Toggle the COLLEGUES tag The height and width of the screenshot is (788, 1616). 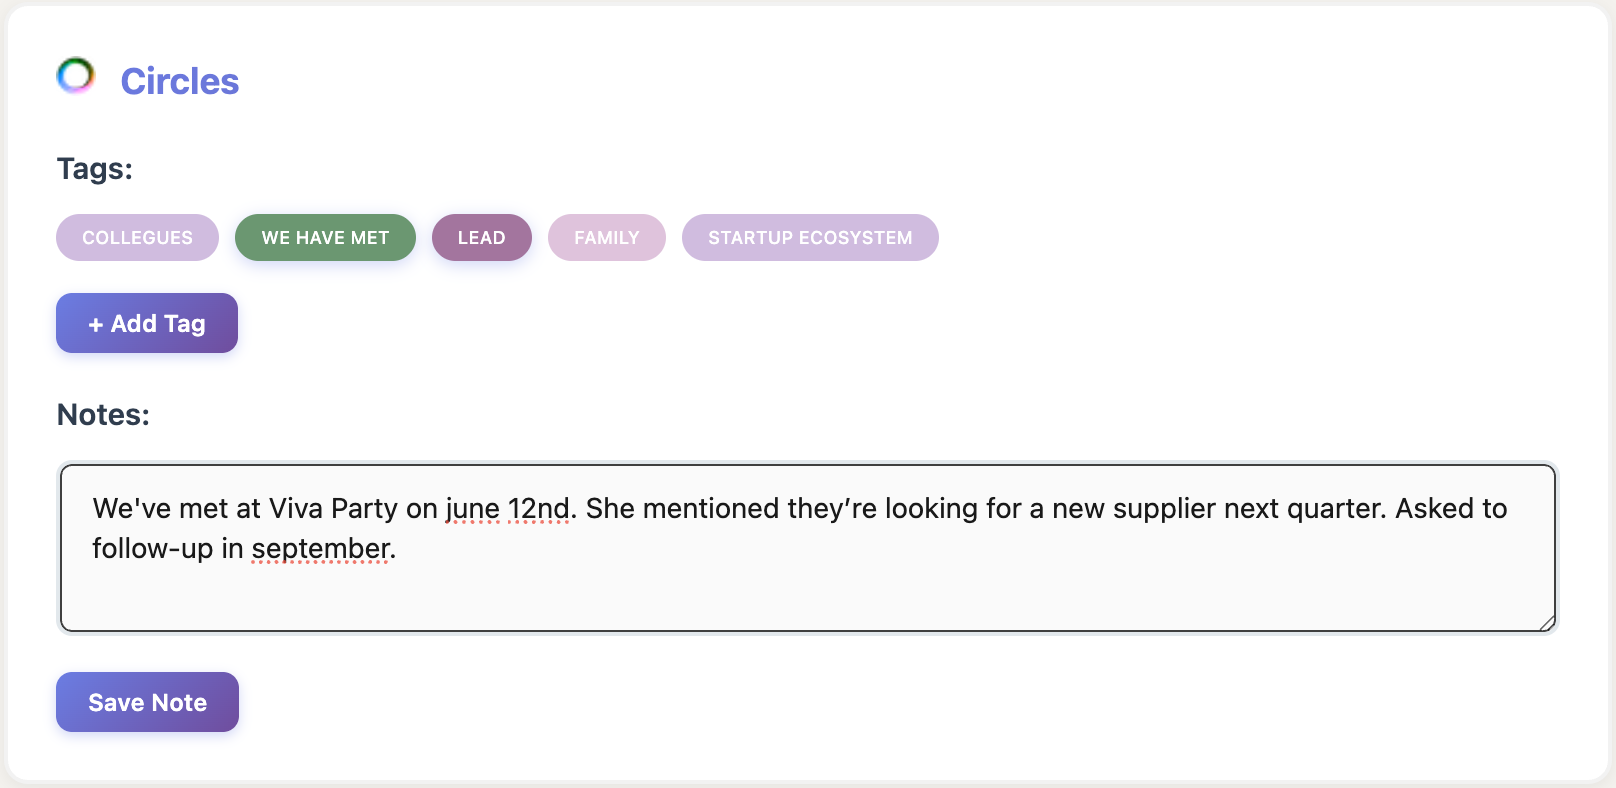[x=137, y=238]
